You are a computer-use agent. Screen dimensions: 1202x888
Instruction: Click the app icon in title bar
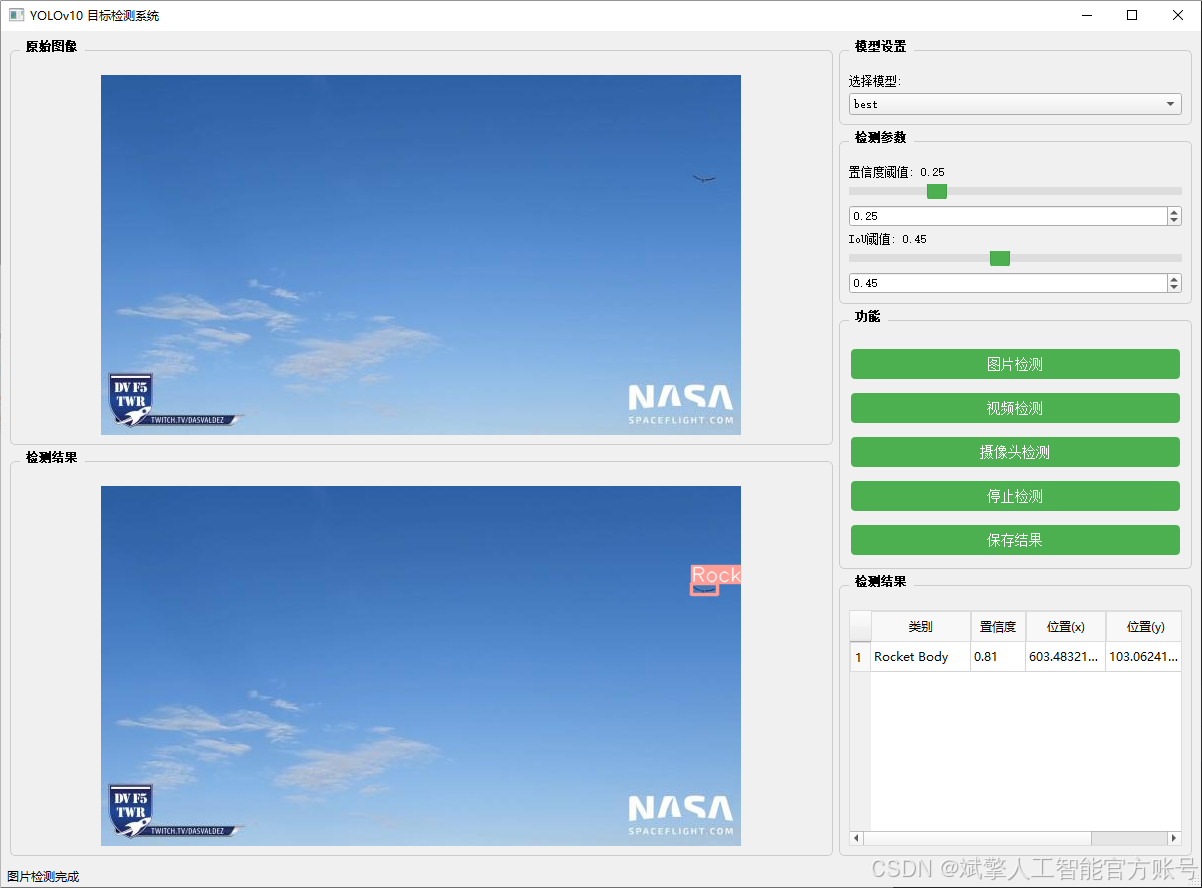click(x=16, y=15)
